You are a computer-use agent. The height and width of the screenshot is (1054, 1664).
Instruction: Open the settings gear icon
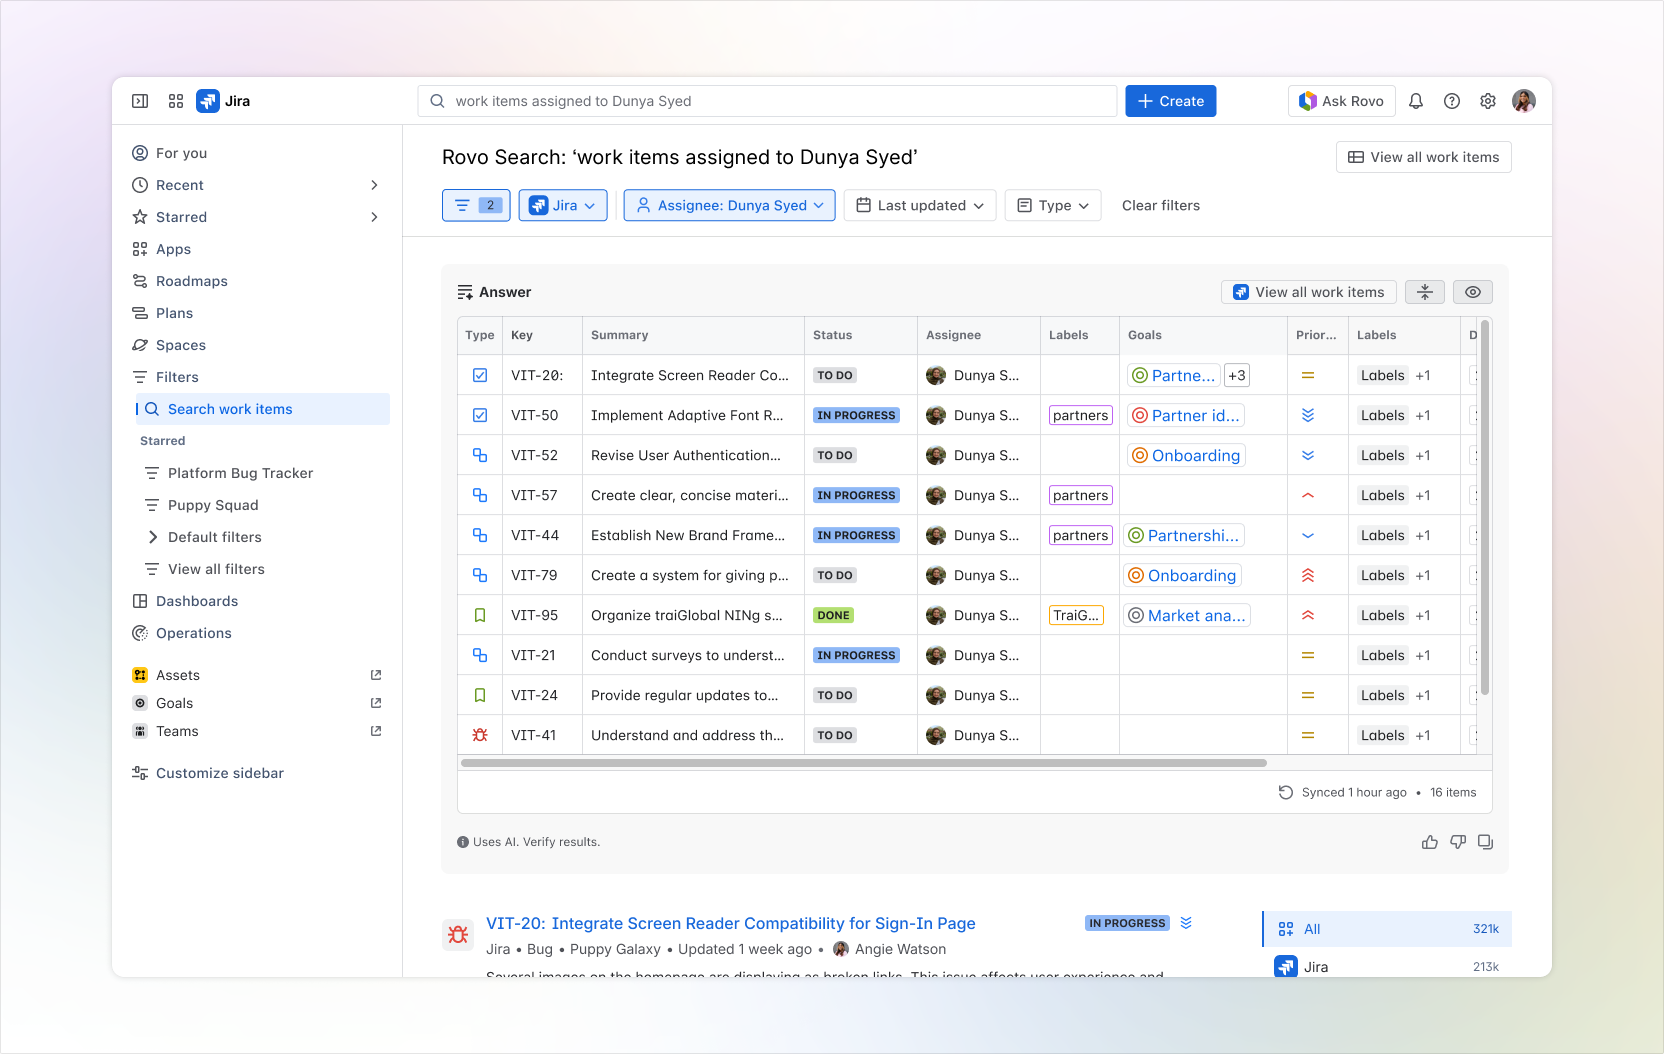click(x=1488, y=101)
